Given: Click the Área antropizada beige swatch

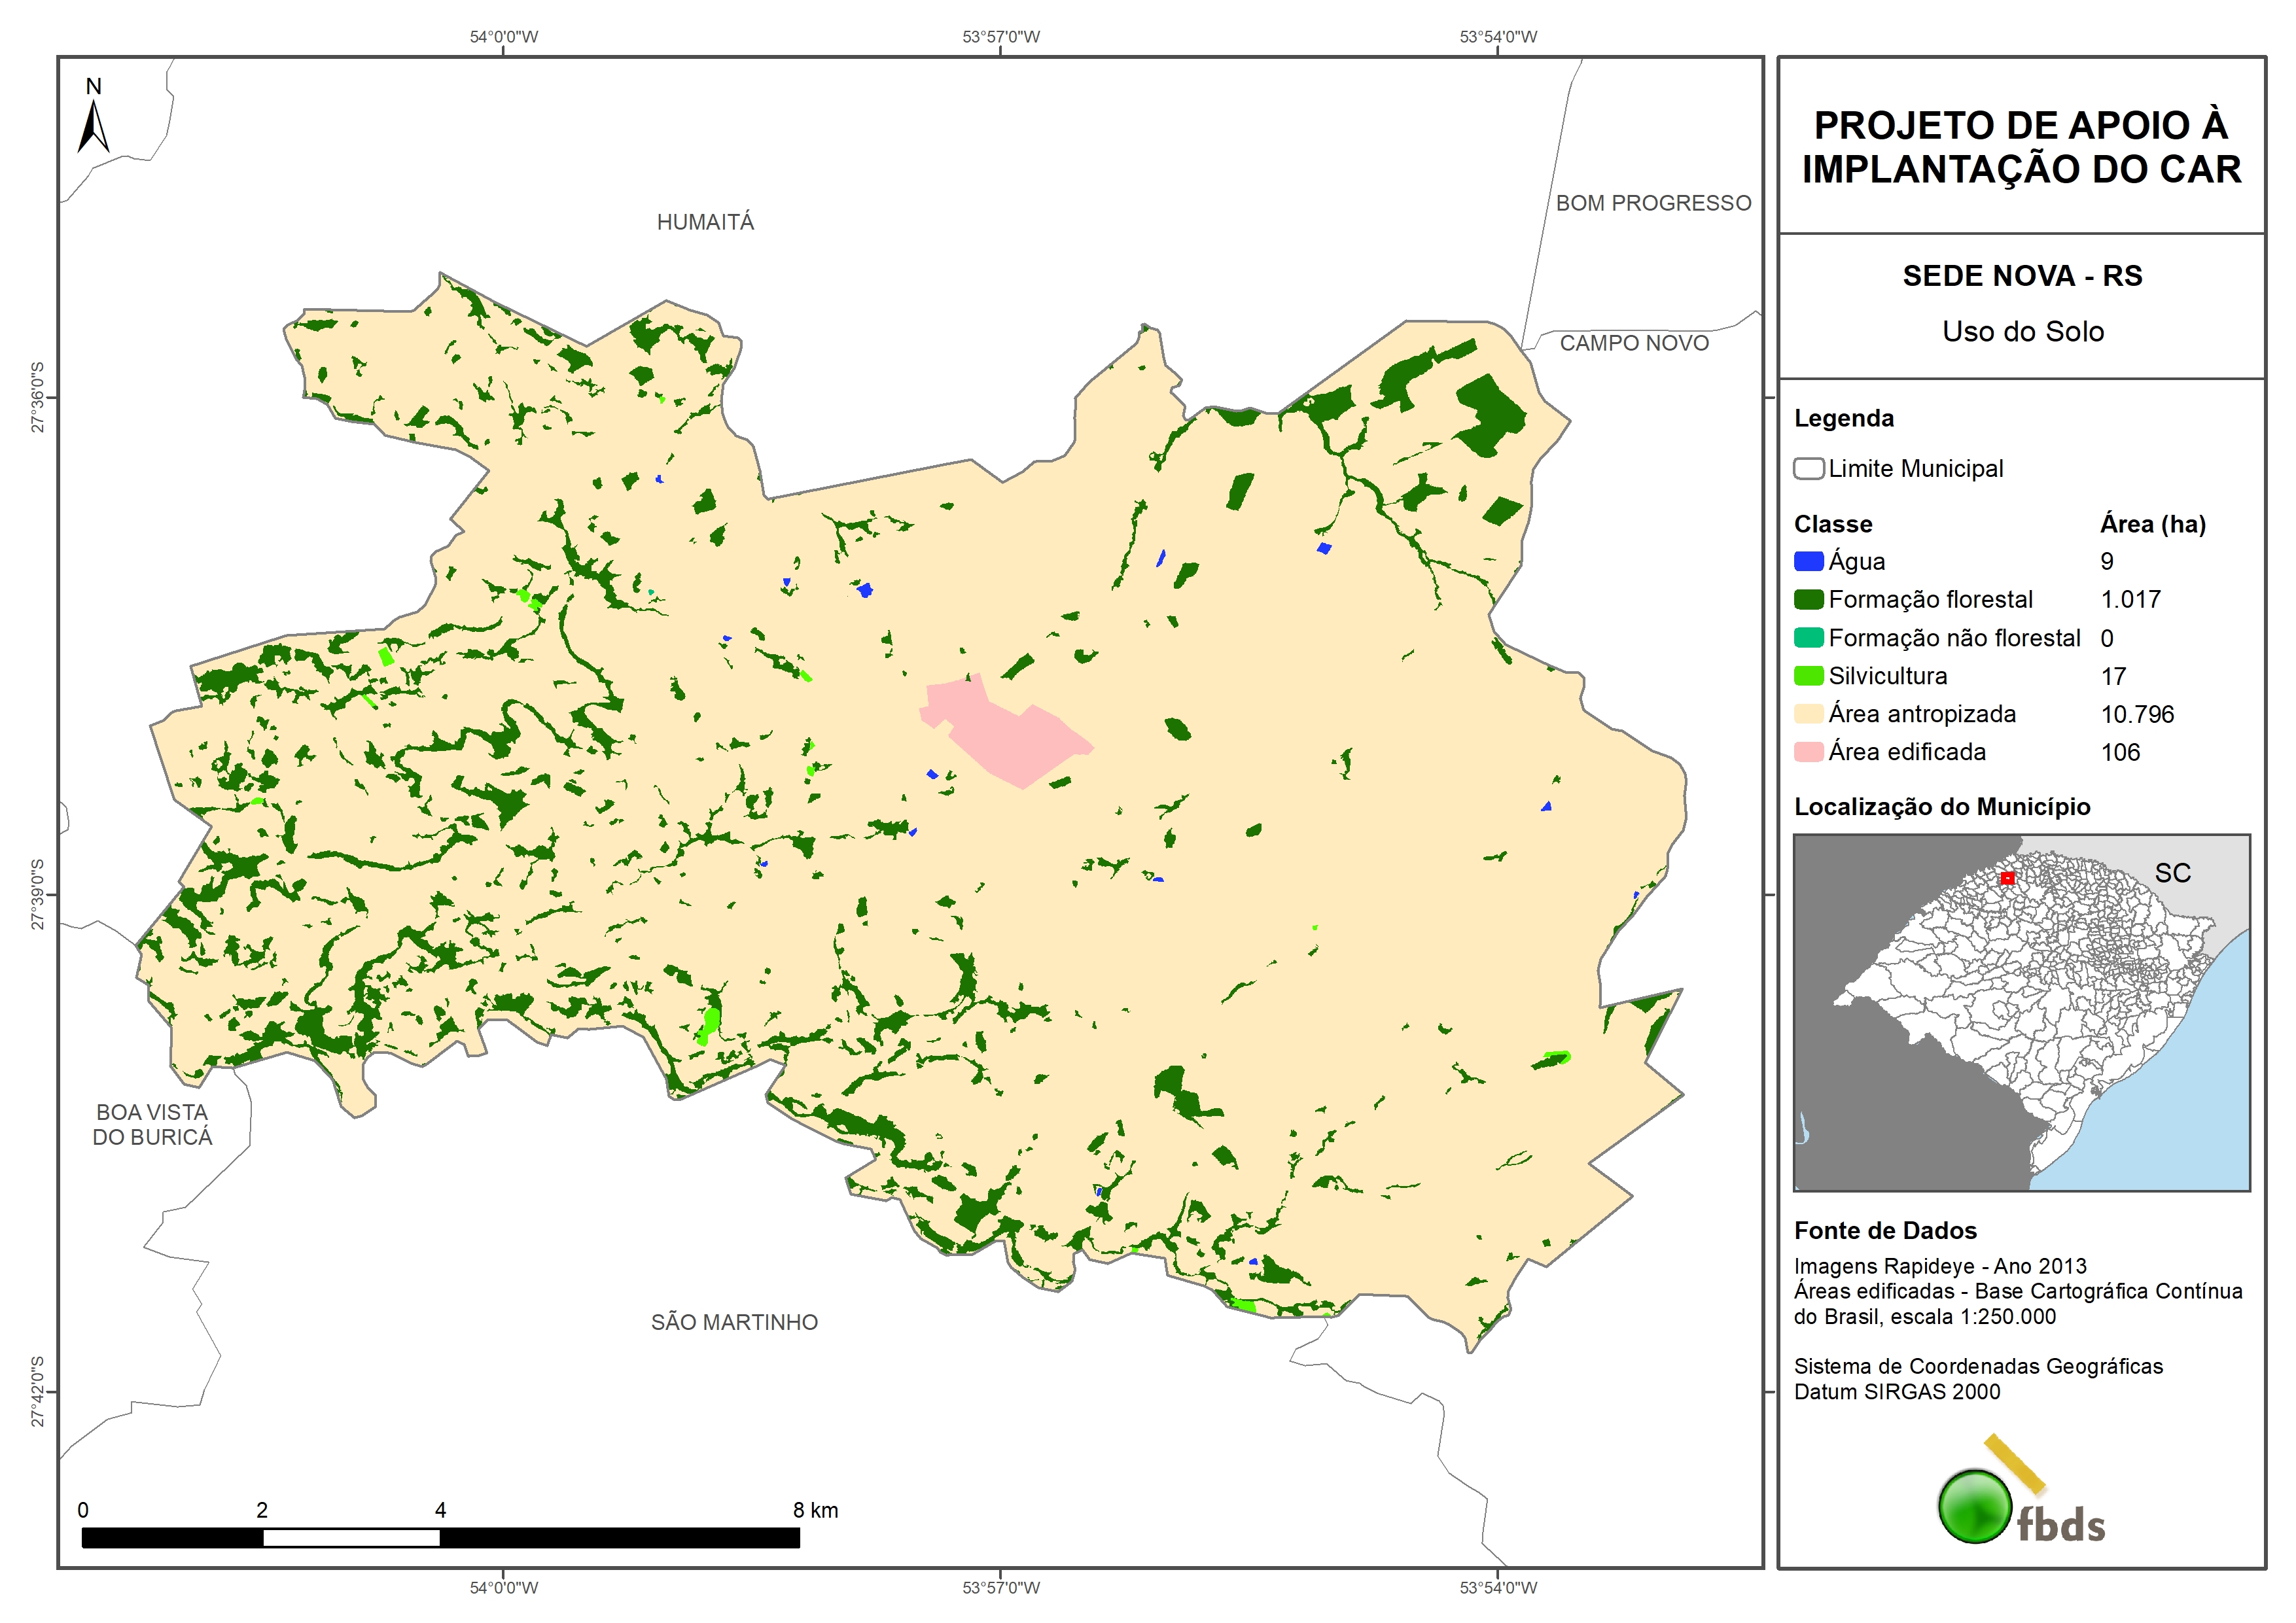Looking at the screenshot, I should click(x=1808, y=714).
